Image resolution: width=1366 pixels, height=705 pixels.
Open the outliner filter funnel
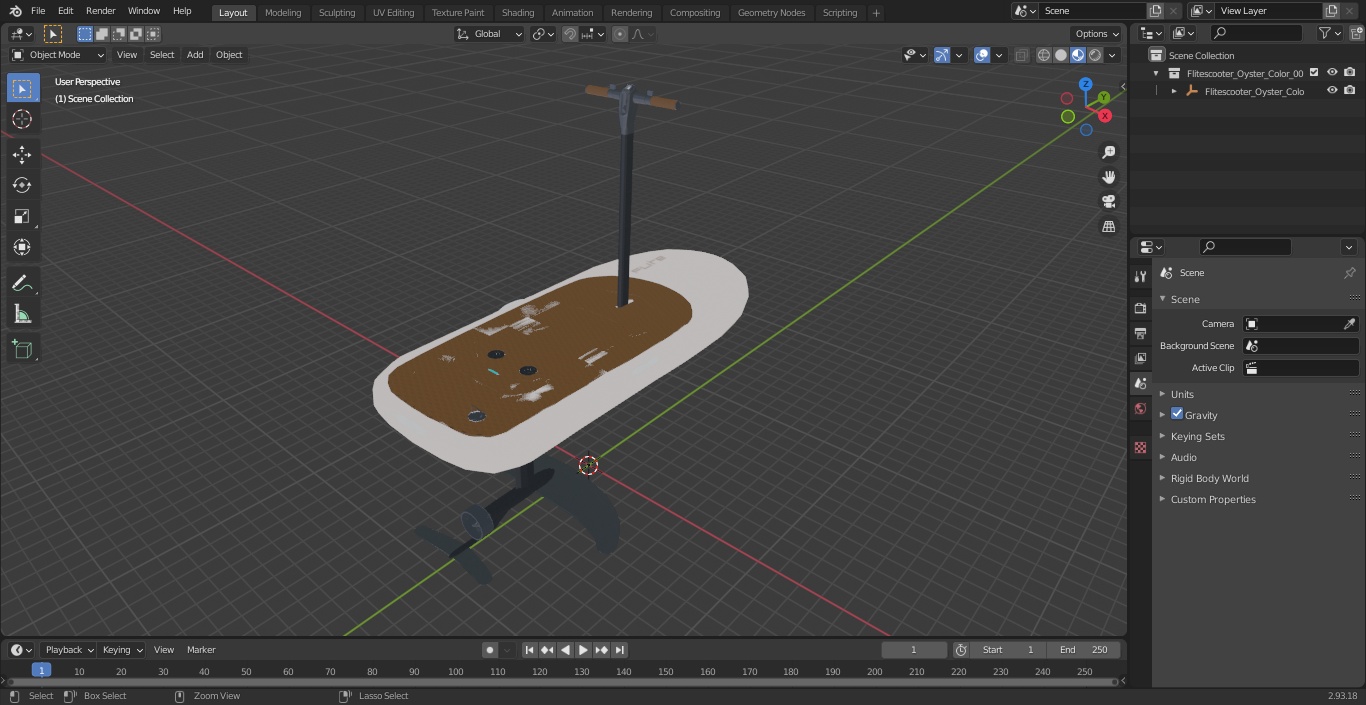pyautogui.click(x=1325, y=33)
